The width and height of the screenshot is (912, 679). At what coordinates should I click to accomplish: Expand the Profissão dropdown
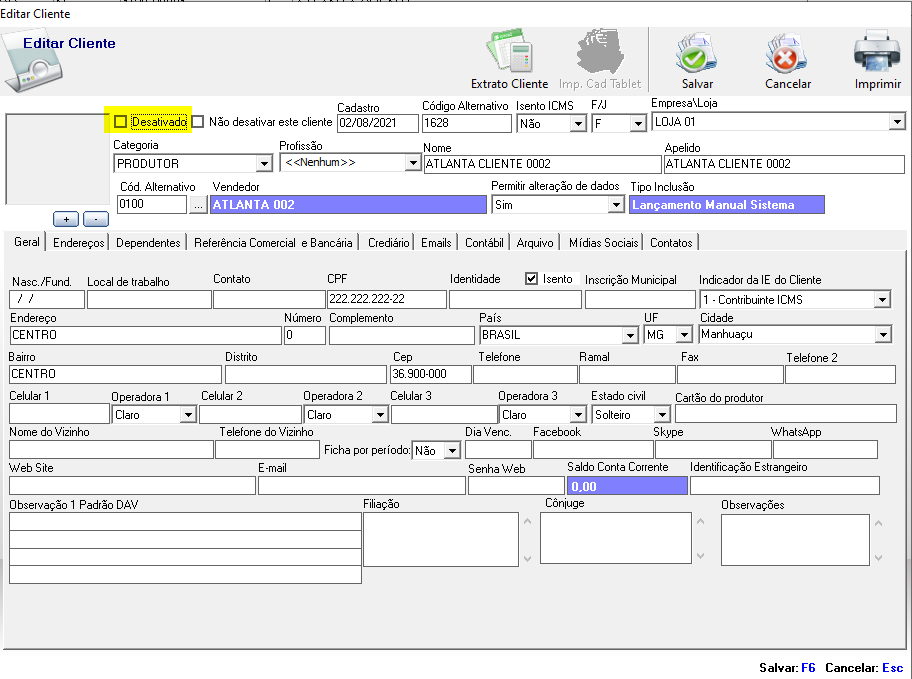413,163
